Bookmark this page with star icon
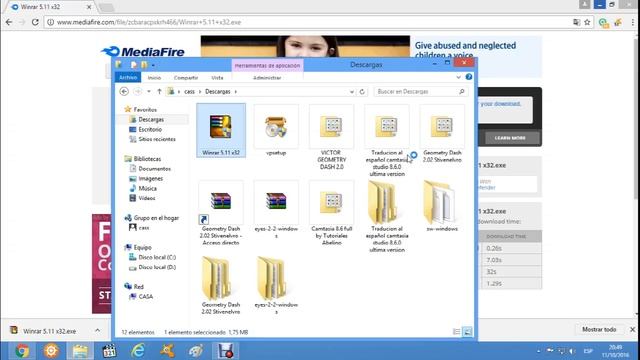 click(x=587, y=22)
